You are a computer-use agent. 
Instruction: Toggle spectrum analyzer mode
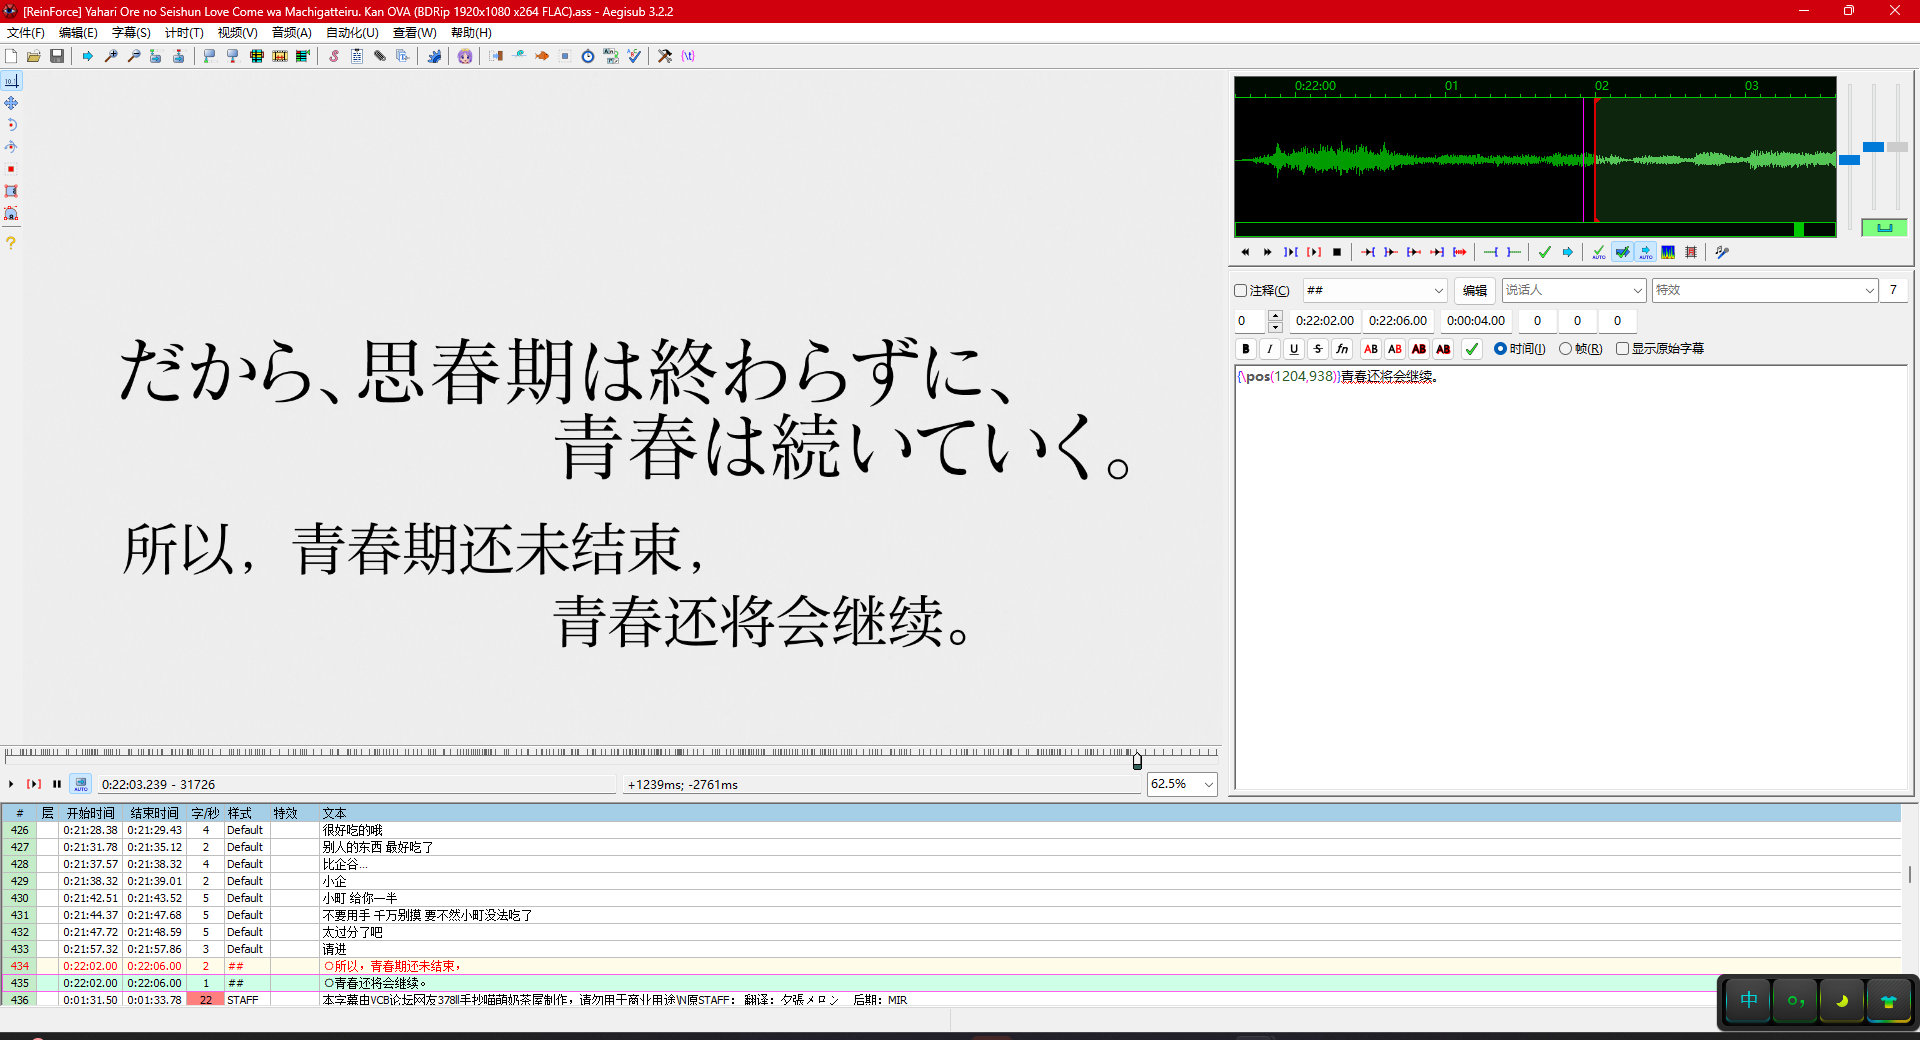pyautogui.click(x=1668, y=252)
